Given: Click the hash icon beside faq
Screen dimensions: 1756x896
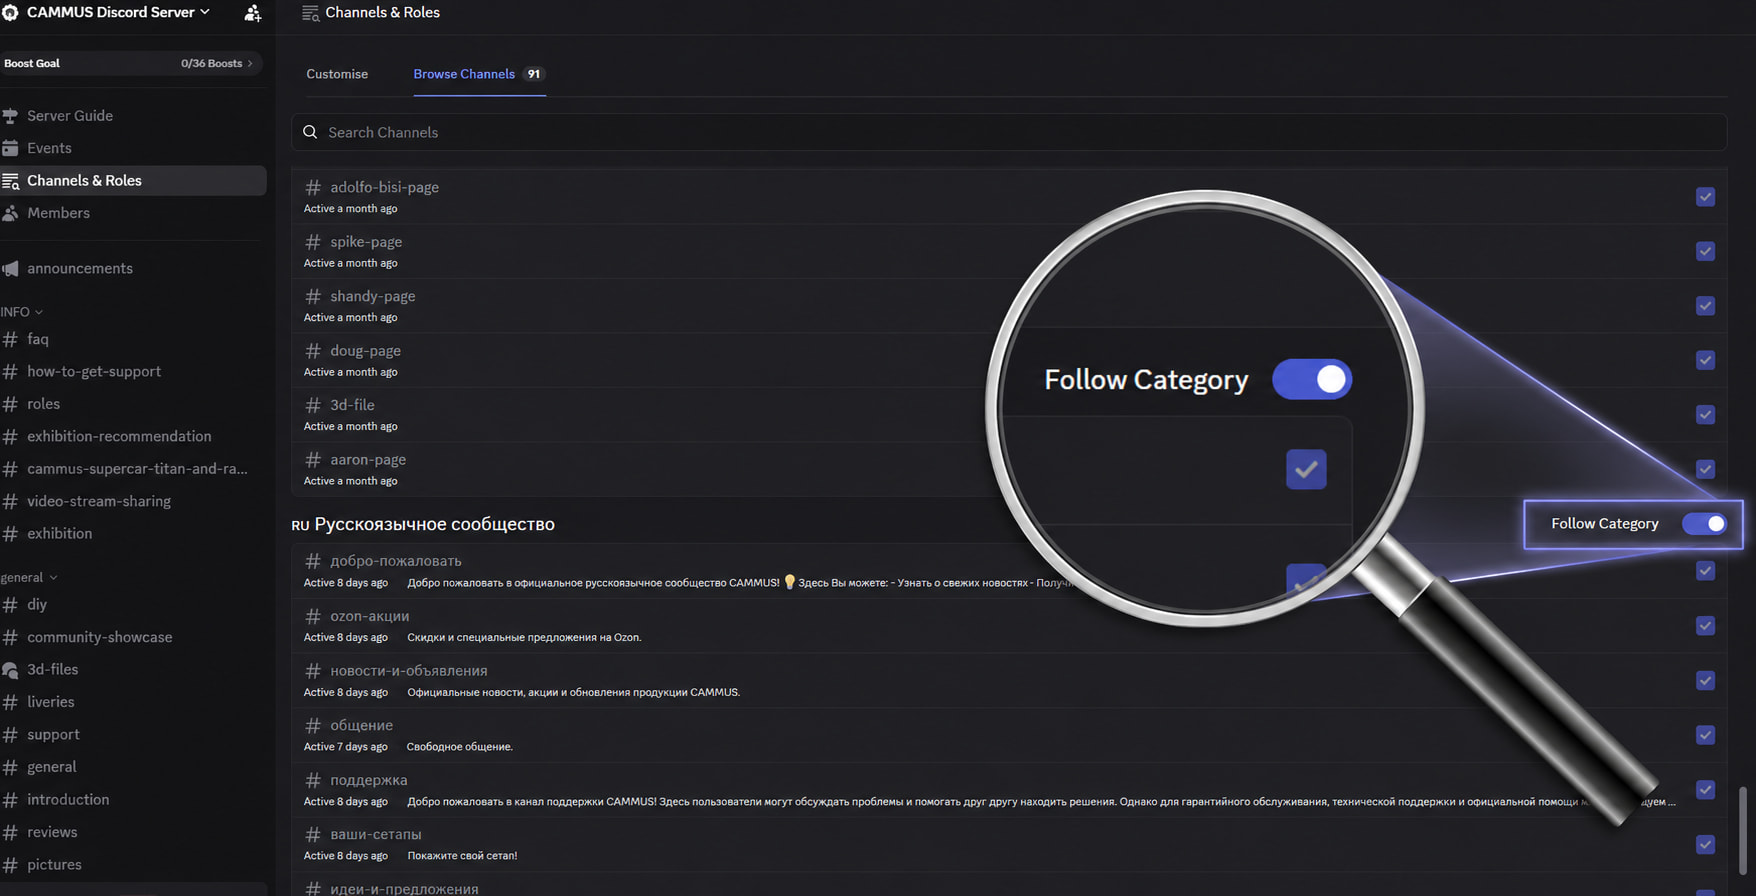Looking at the screenshot, I should [10, 339].
